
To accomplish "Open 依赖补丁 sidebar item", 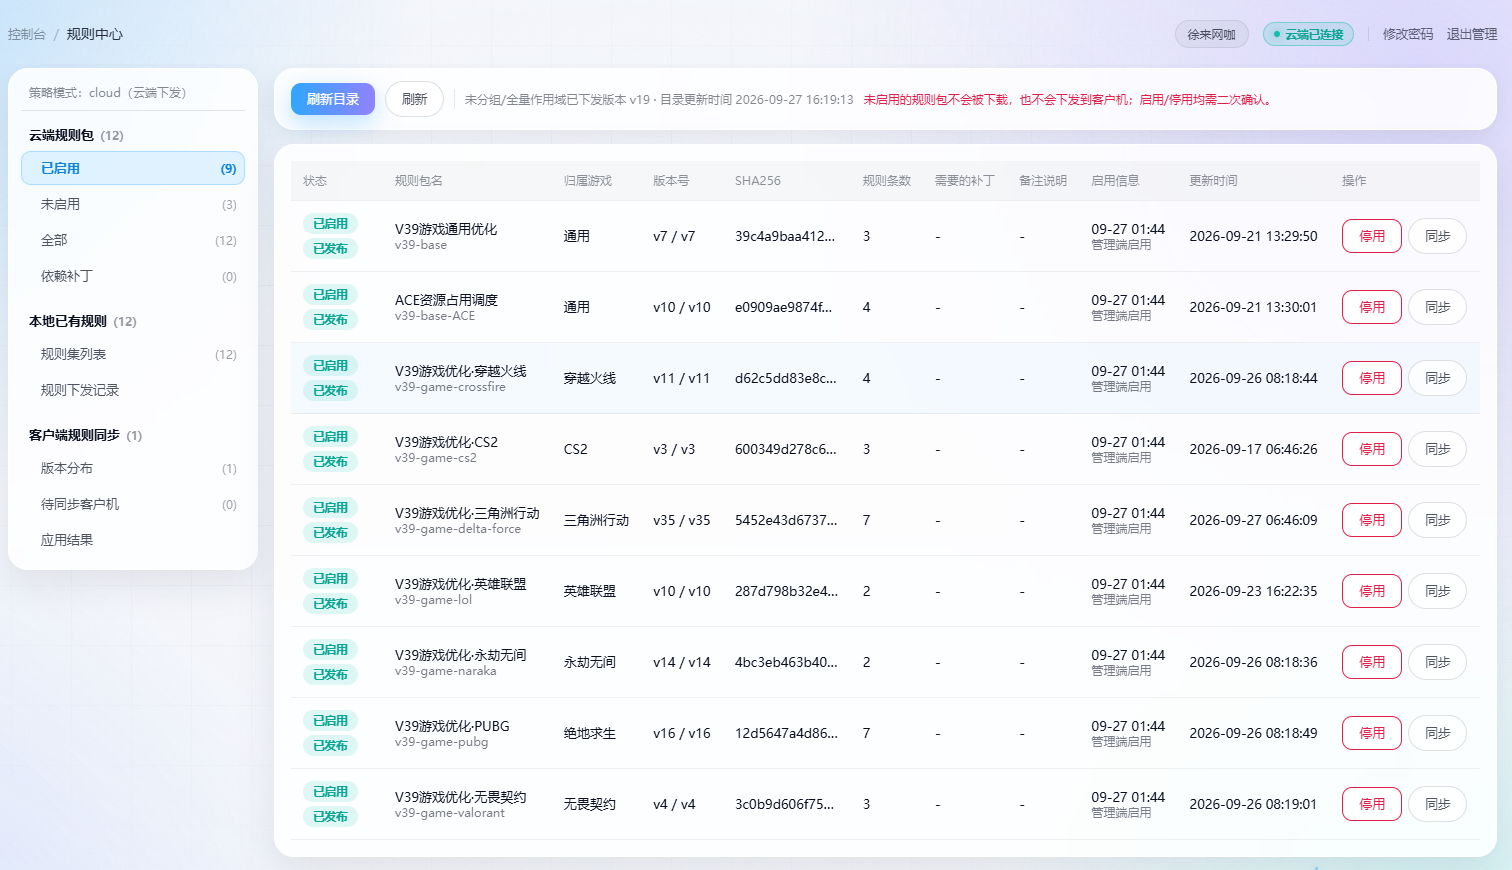I will pyautogui.click(x=133, y=276).
